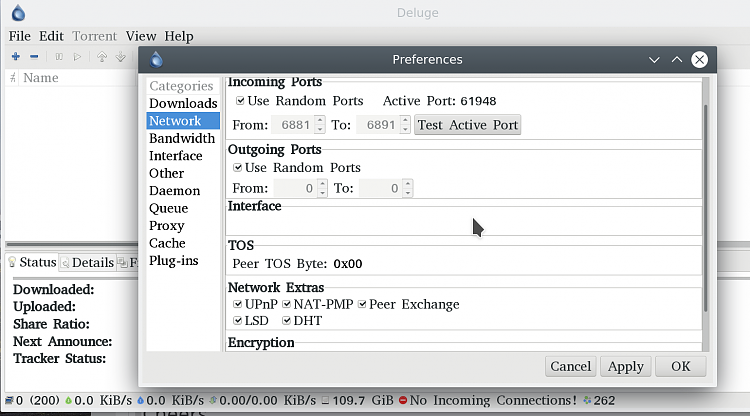Select Queue category
The width and height of the screenshot is (750, 416).
tap(183, 208)
